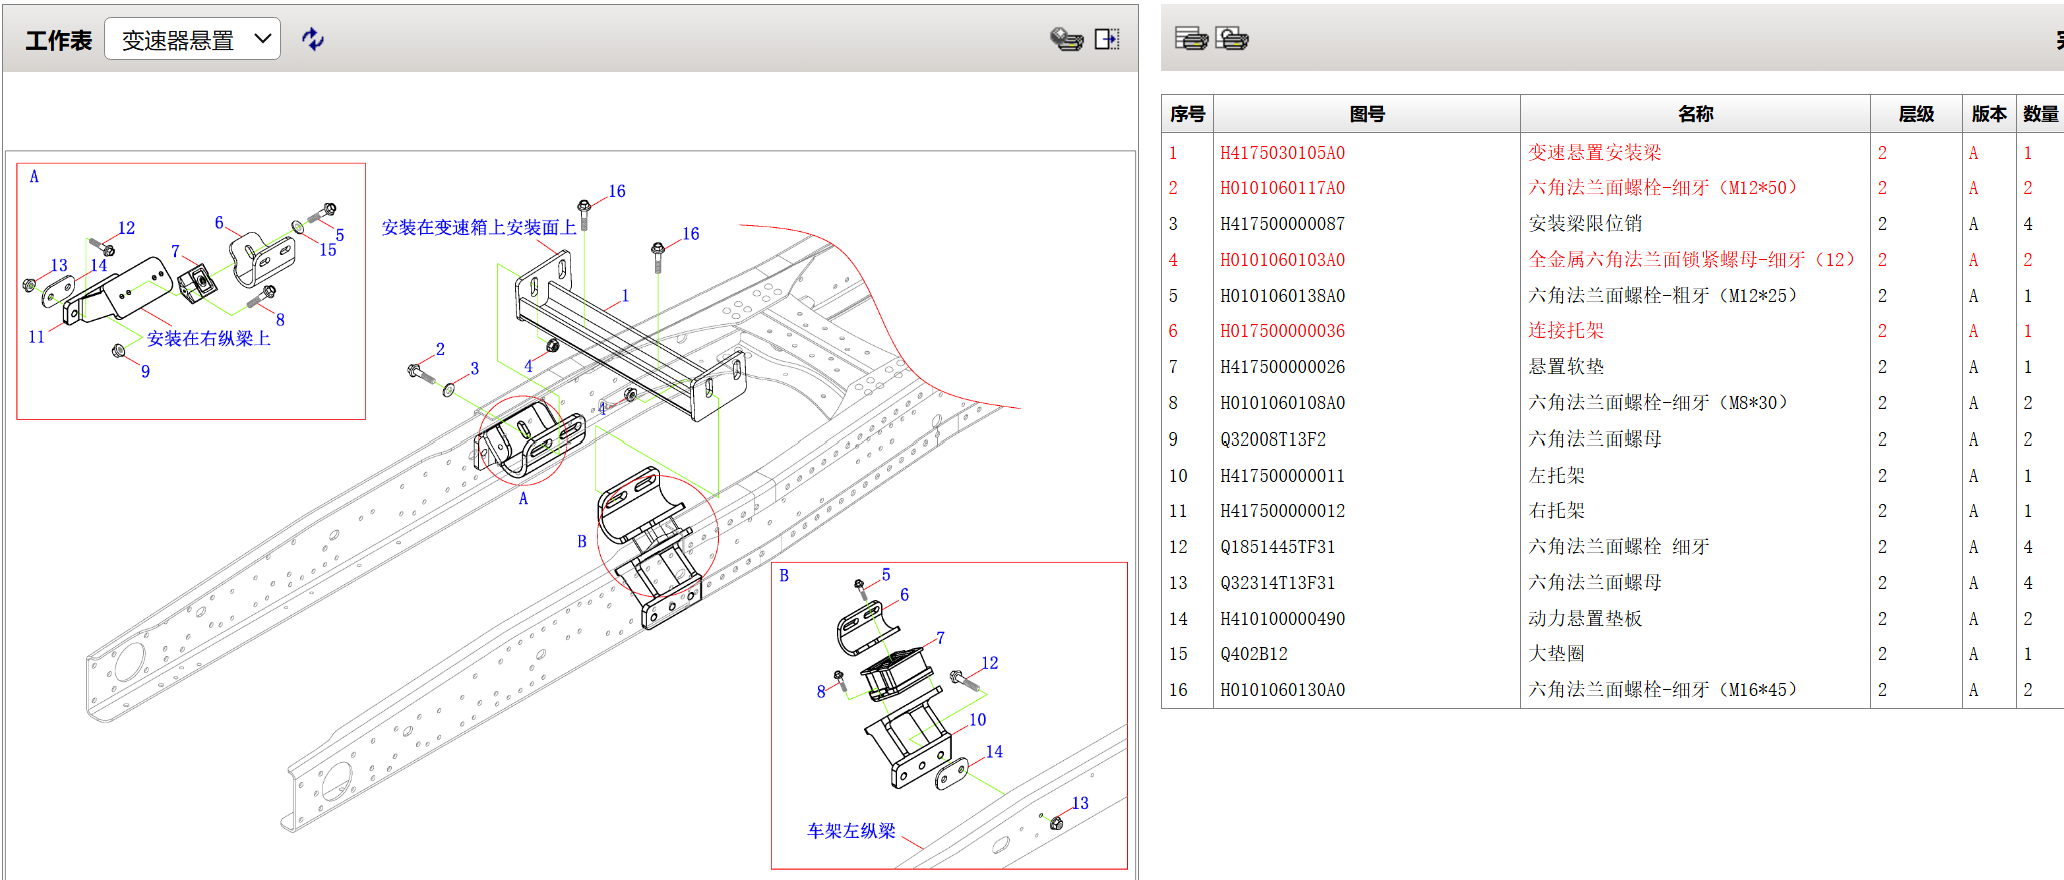Click the blue refresh arrows icon
Viewport: 2064px width, 880px height.
pyautogui.click(x=313, y=39)
